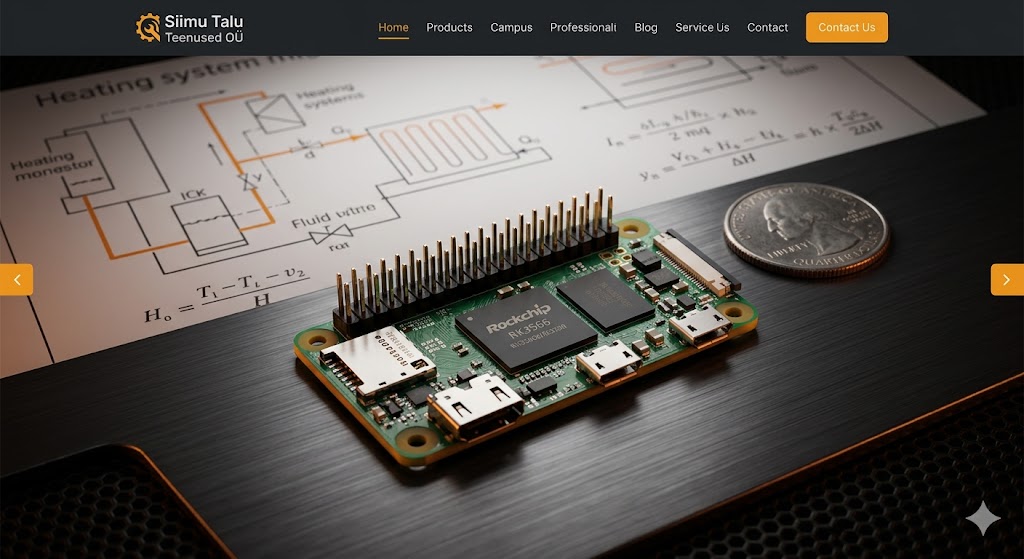
Task: Go to previous slide with left arrow
Action: (16, 279)
